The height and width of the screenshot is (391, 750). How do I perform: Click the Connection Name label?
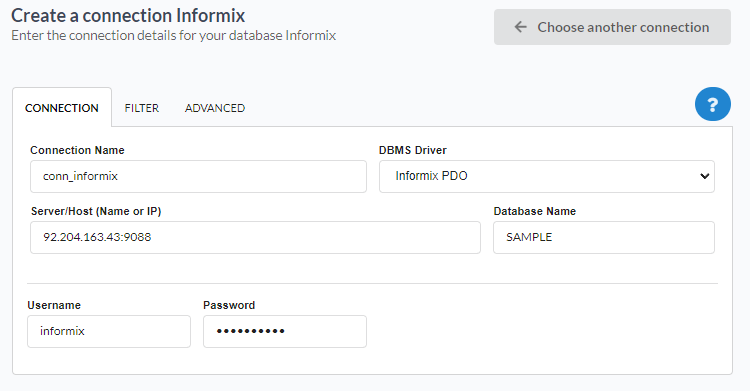(x=77, y=150)
